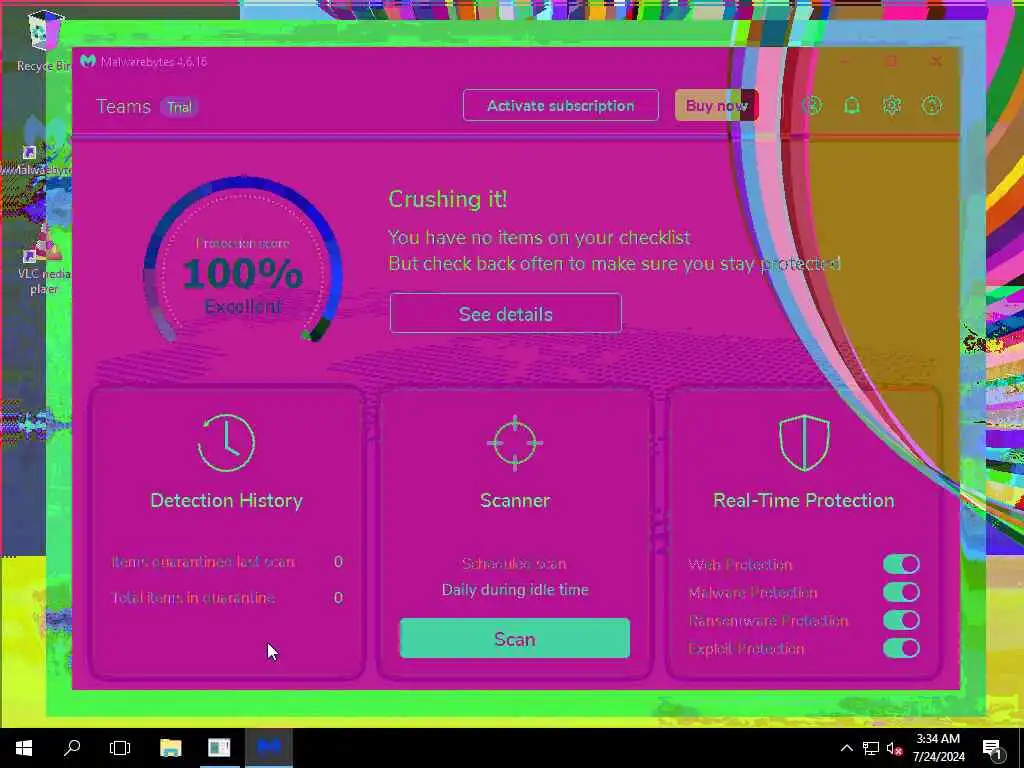Open the taskbar search magnifier
The height and width of the screenshot is (768, 1024).
(72, 748)
